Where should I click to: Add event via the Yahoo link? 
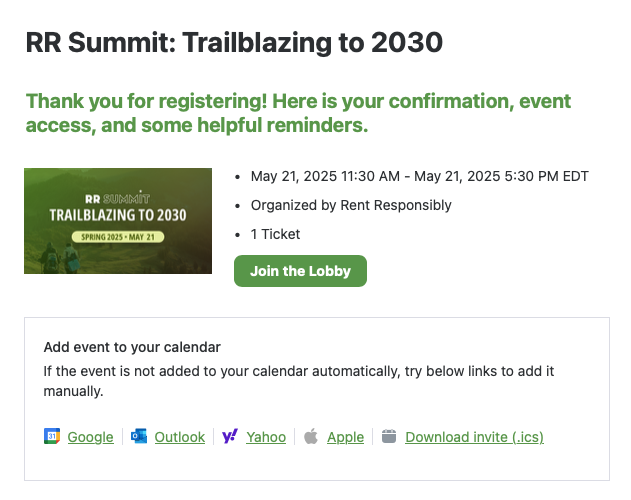click(266, 437)
